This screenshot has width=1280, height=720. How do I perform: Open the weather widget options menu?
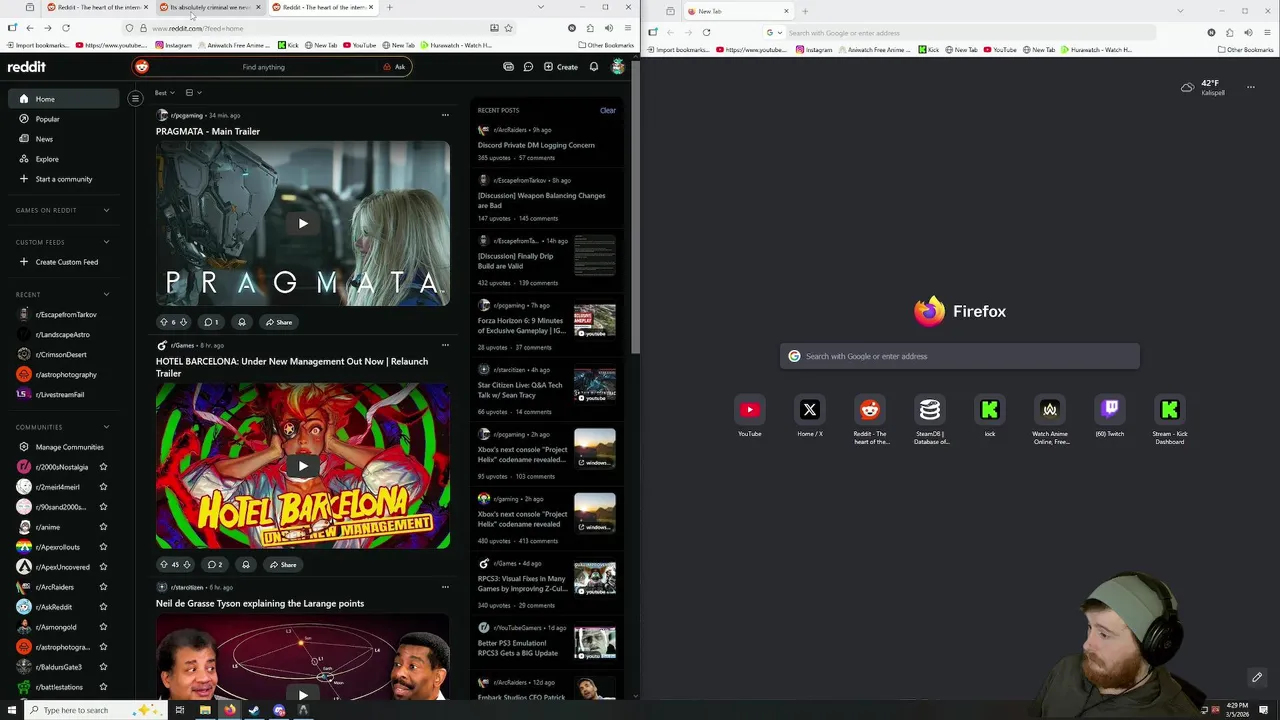(1250, 88)
